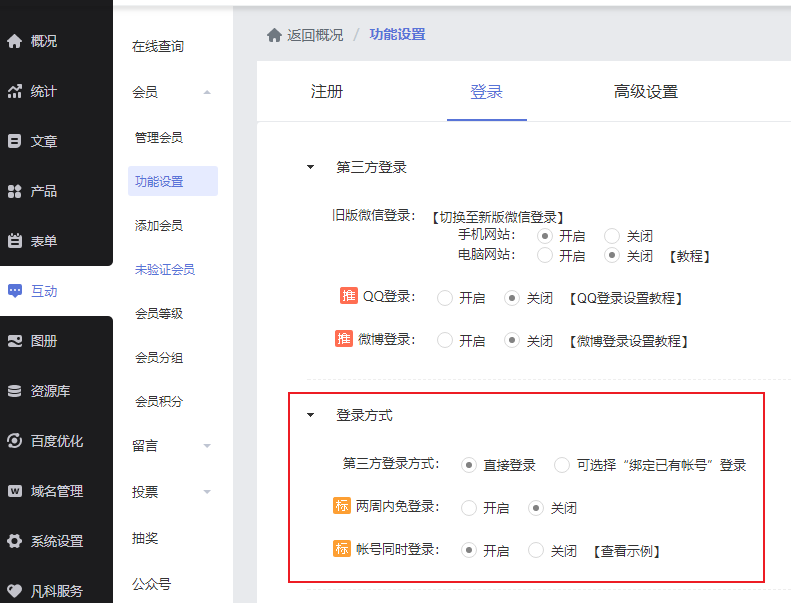Switch to the 登录 tab

[487, 92]
